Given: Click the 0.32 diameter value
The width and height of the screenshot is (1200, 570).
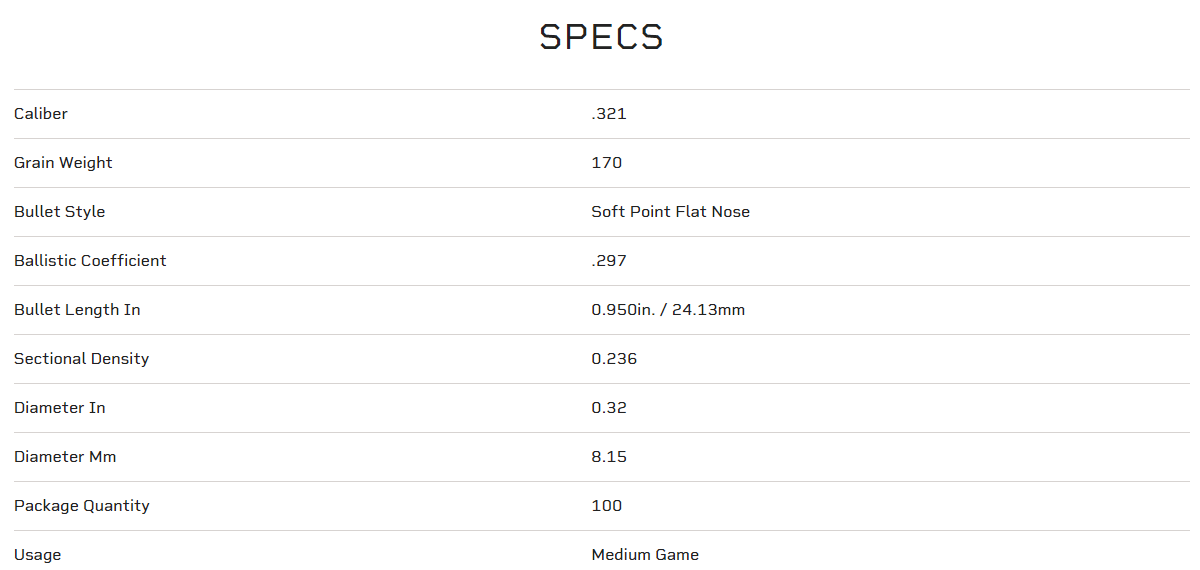Looking at the screenshot, I should point(609,408).
